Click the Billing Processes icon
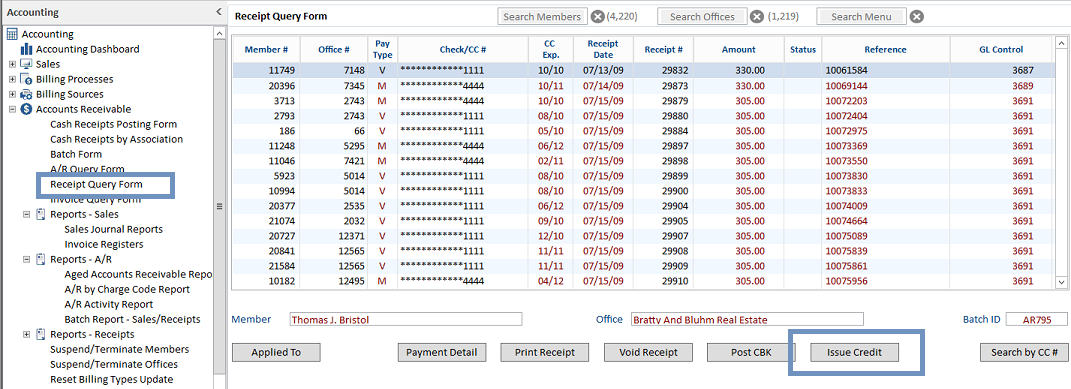1071x389 pixels. click(x=27, y=79)
